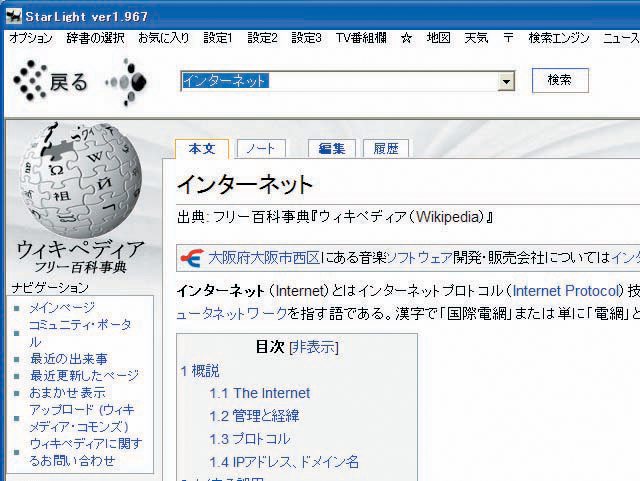640x481 pixels.
Task: Open the メインページ navigation link
Action: click(x=62, y=307)
